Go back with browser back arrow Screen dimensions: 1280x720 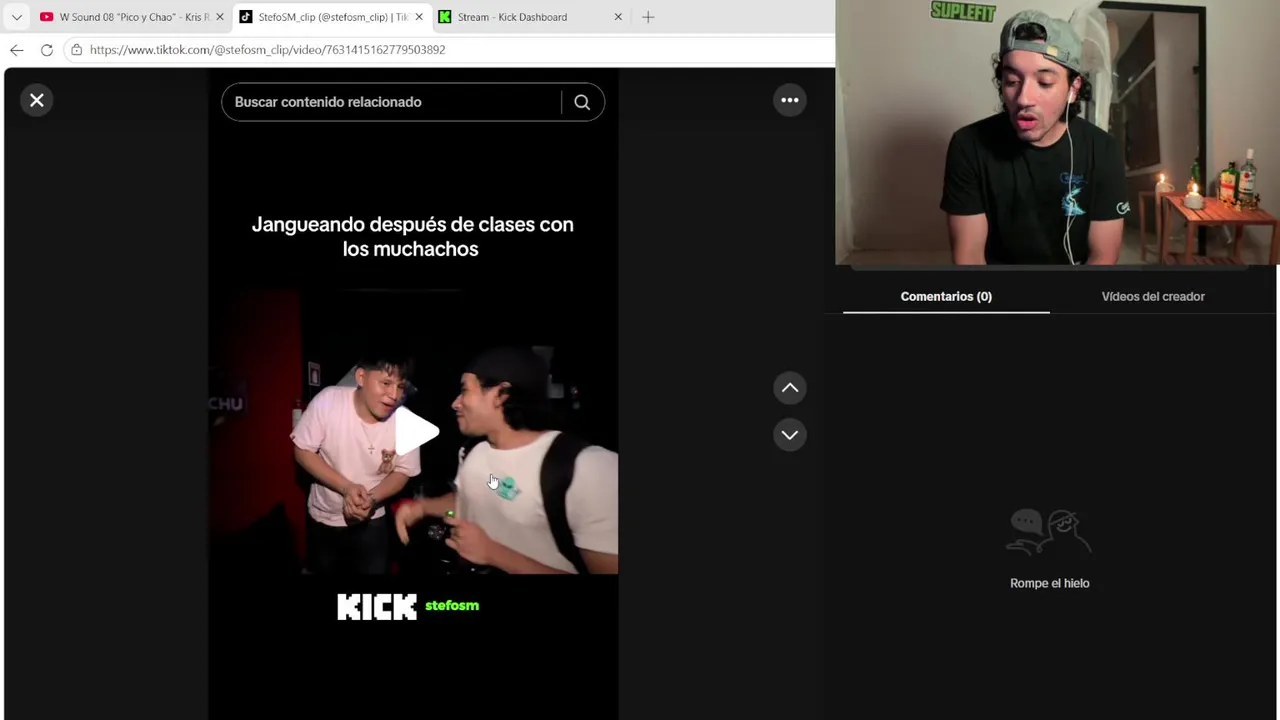click(x=17, y=50)
